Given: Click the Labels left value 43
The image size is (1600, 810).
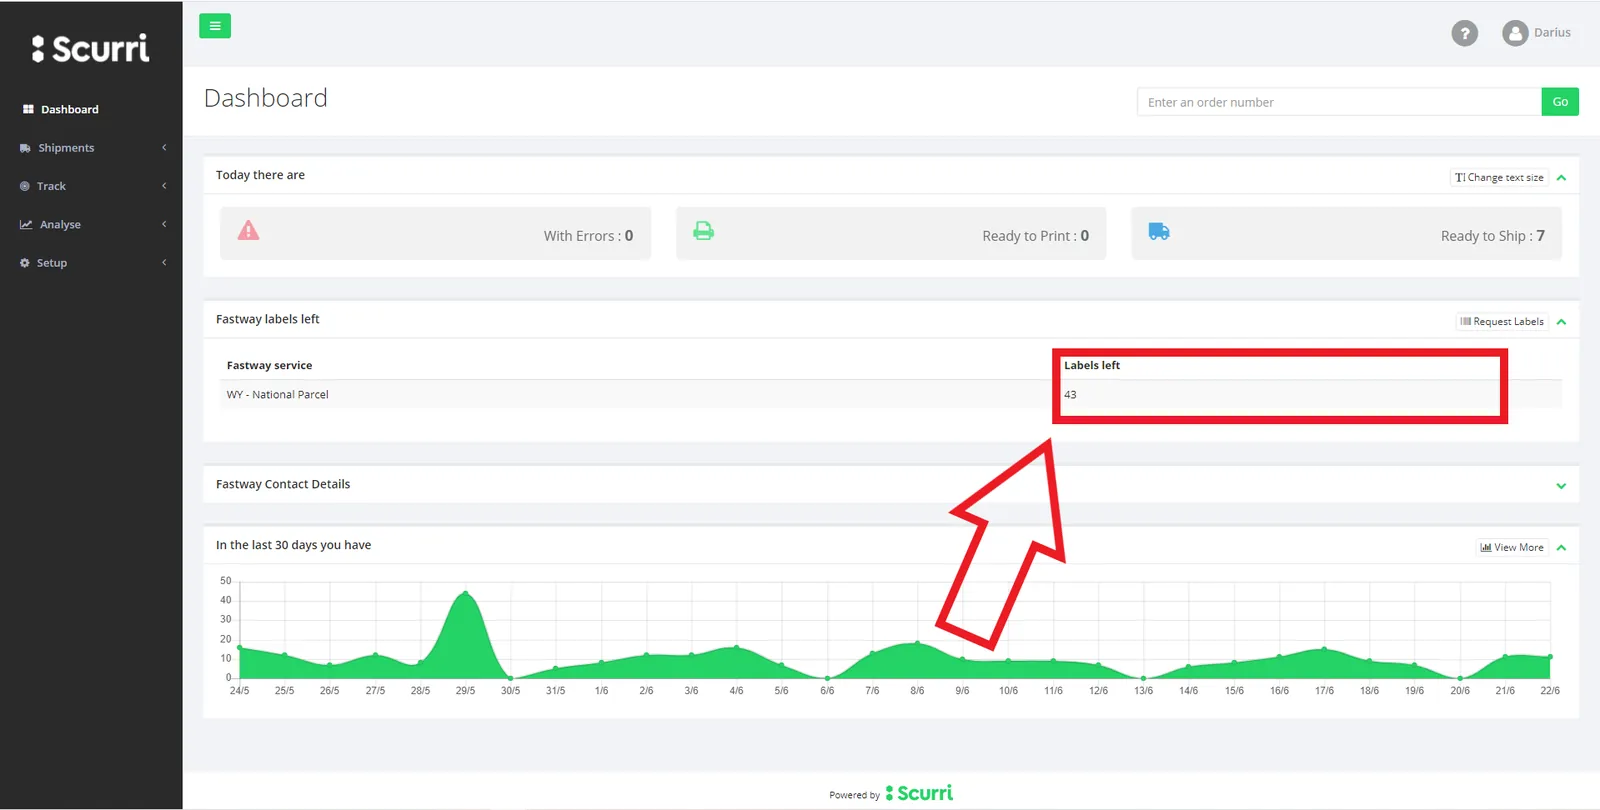Looking at the screenshot, I should pyautogui.click(x=1070, y=394).
